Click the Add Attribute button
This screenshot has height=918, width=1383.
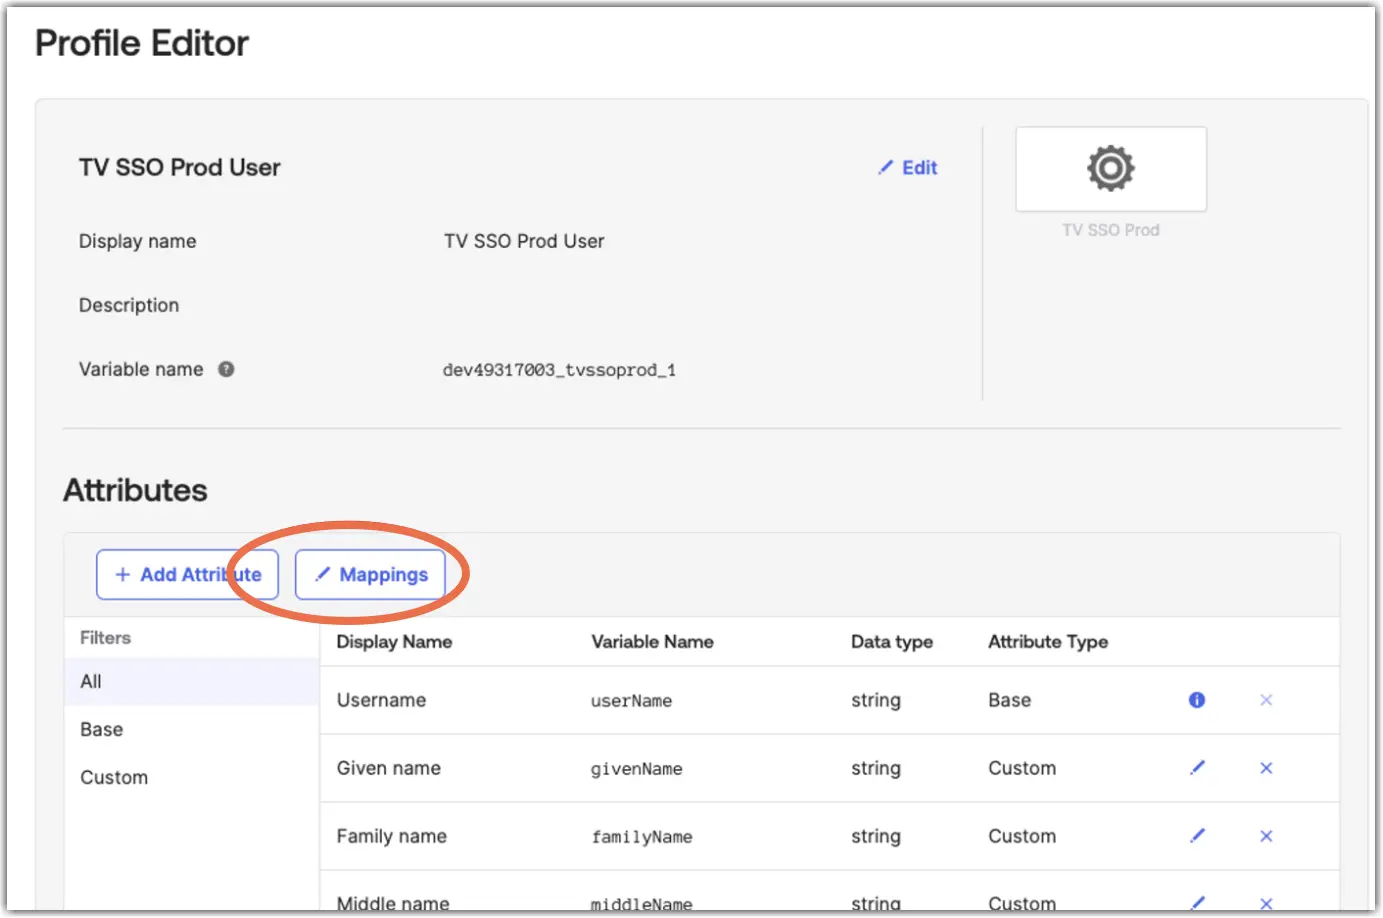tap(187, 575)
